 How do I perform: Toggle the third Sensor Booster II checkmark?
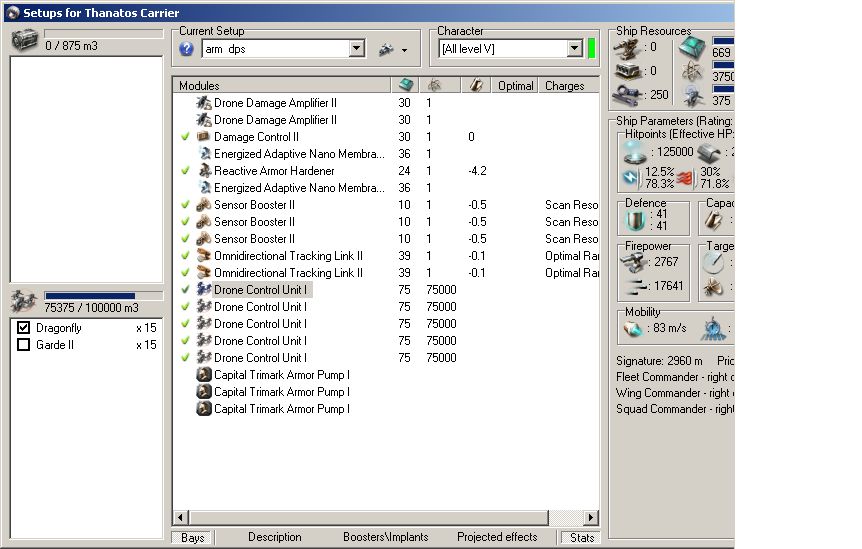pyautogui.click(x=185, y=239)
